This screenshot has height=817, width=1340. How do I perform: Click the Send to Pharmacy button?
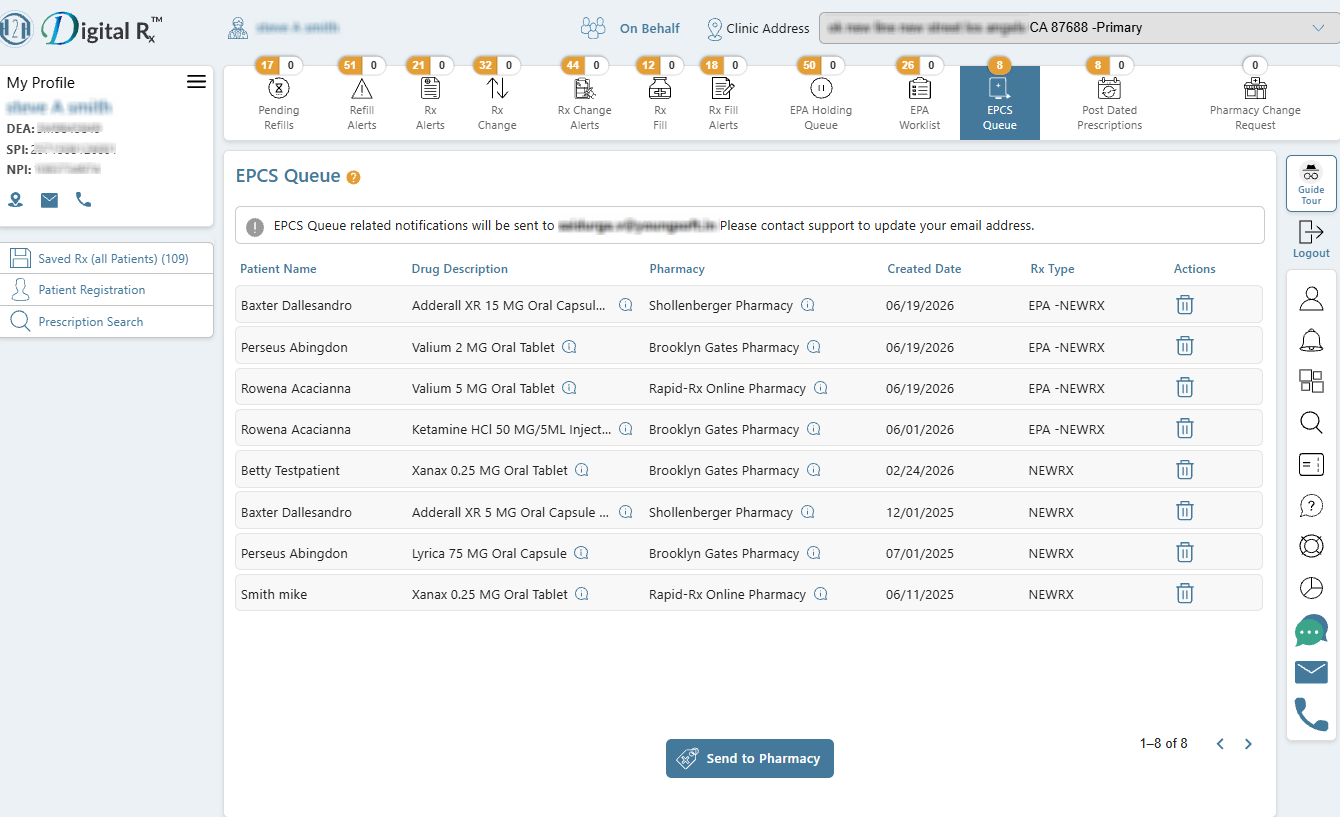click(x=750, y=758)
